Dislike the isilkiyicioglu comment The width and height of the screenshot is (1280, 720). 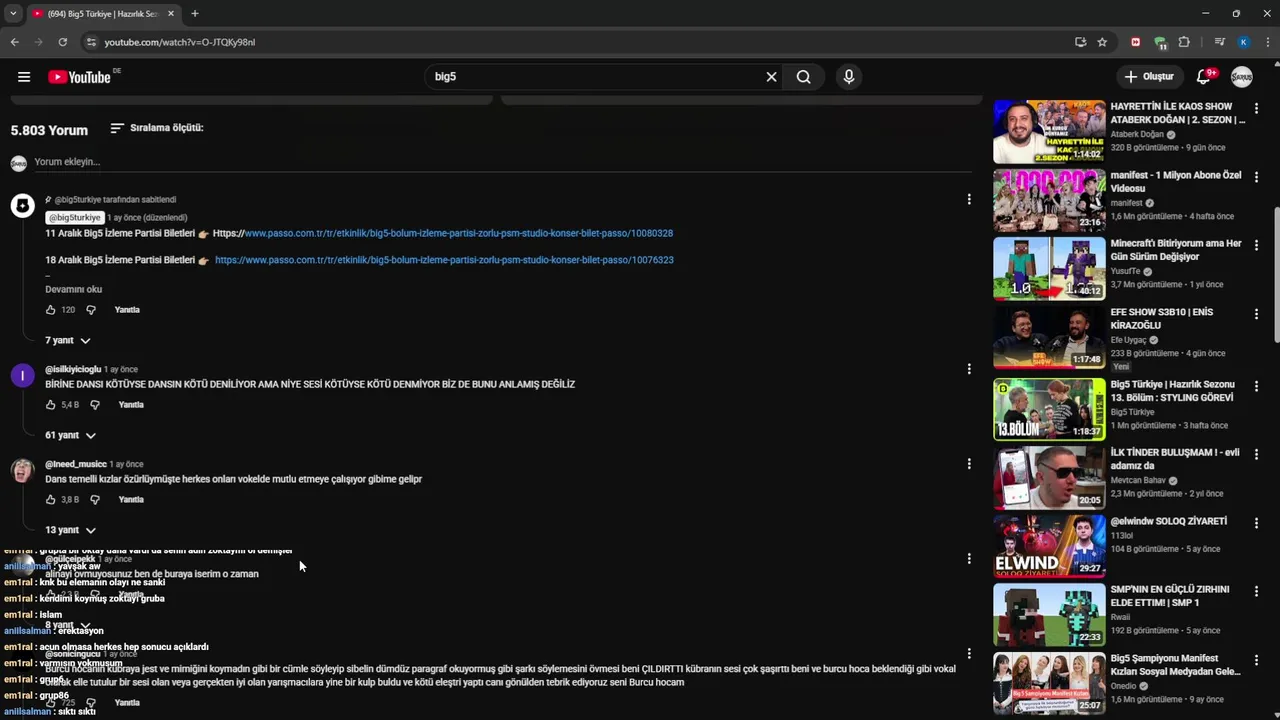[x=95, y=405]
